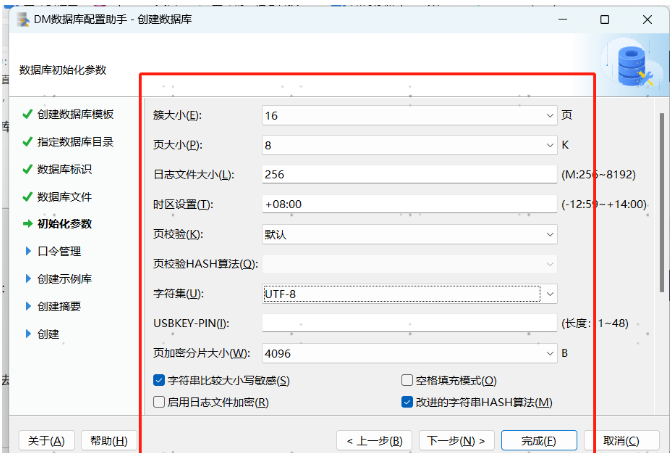The width and height of the screenshot is (670, 453).
Task: Go to 创建示例库 step label
Action: click(65, 279)
